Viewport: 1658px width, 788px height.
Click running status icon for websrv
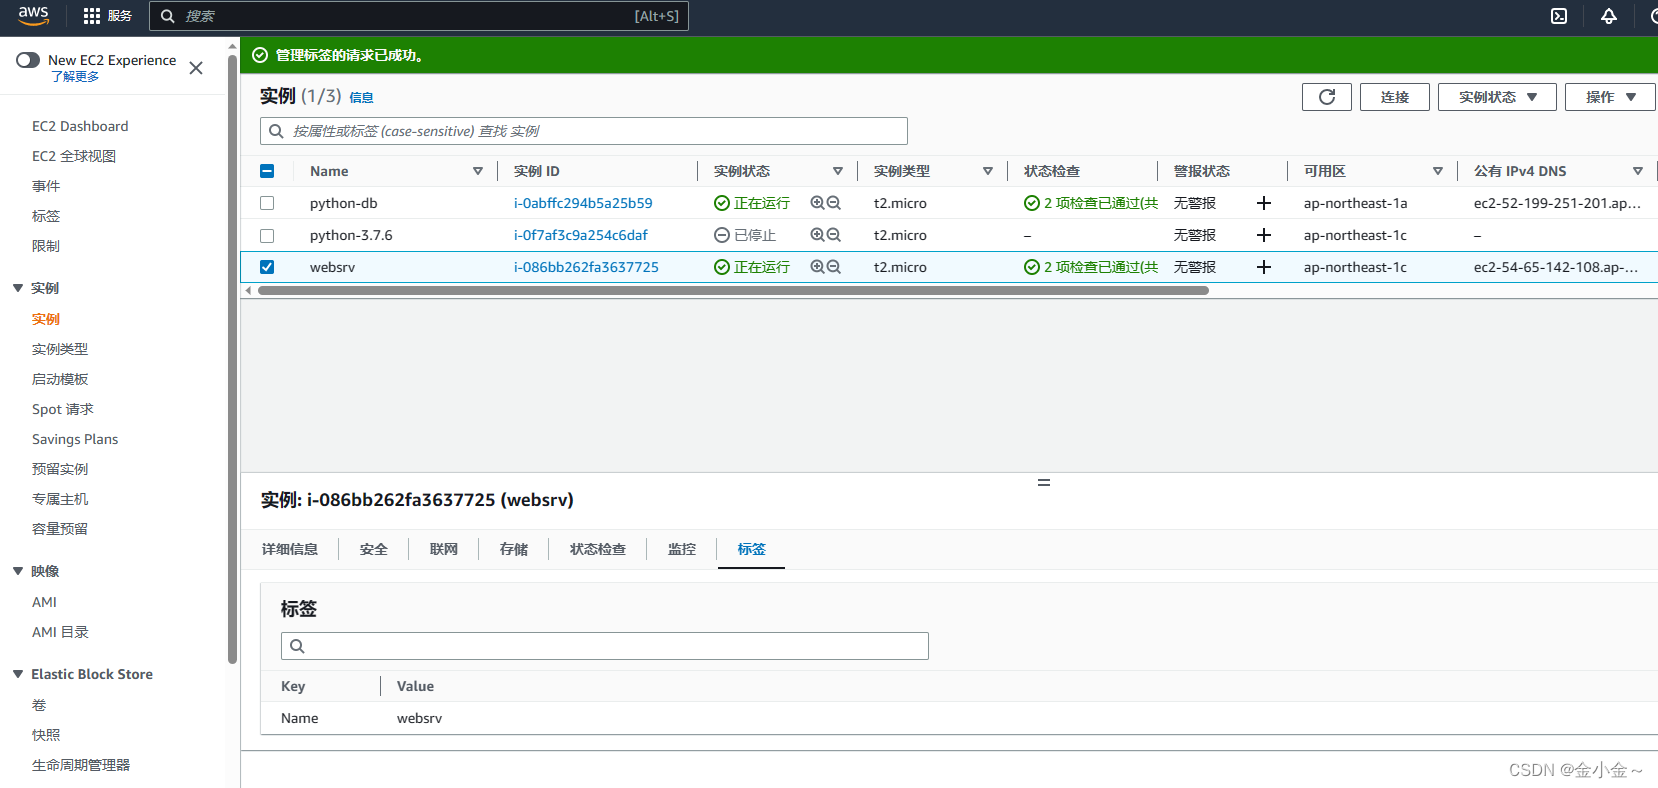pos(721,267)
